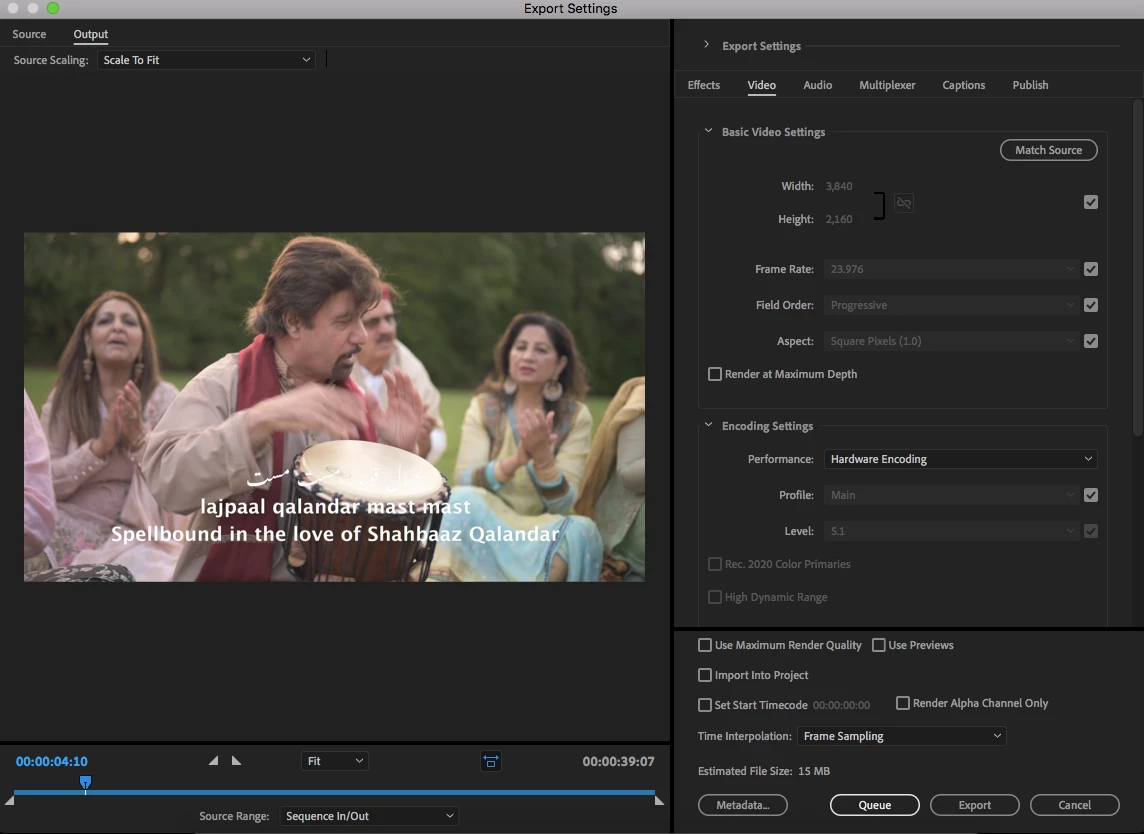This screenshot has width=1144, height=834.
Task: Click the Height value 2,160
Action: pyautogui.click(x=839, y=219)
